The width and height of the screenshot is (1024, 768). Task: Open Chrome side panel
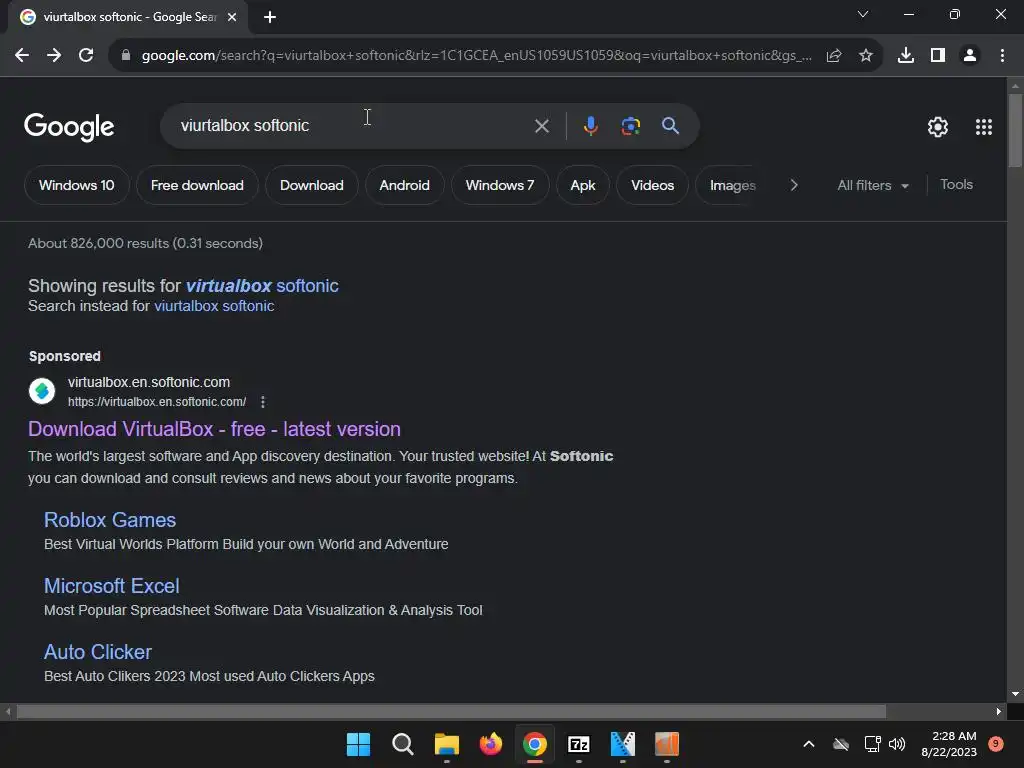point(938,56)
